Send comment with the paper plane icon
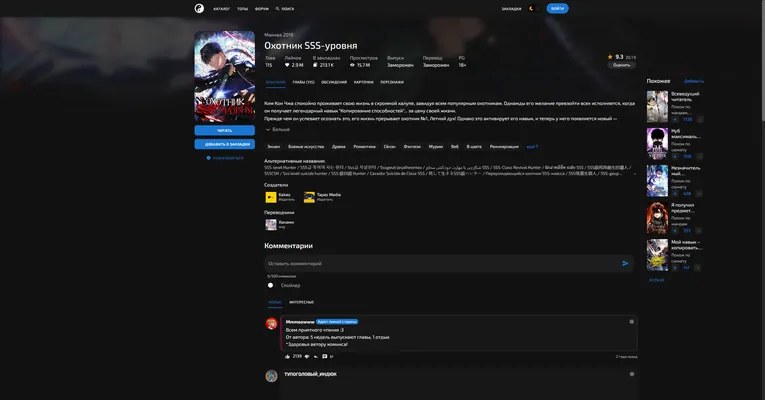The height and width of the screenshot is (400, 765). (x=625, y=263)
